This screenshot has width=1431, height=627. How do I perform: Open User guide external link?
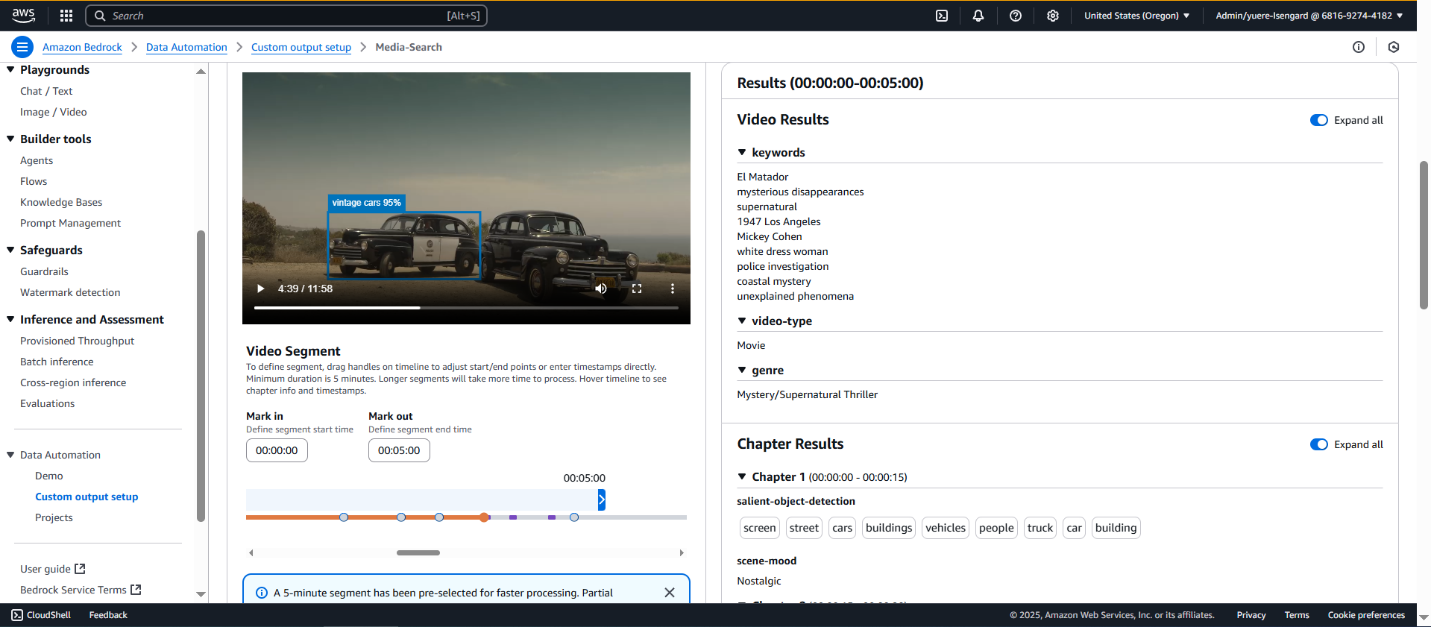click(x=52, y=569)
